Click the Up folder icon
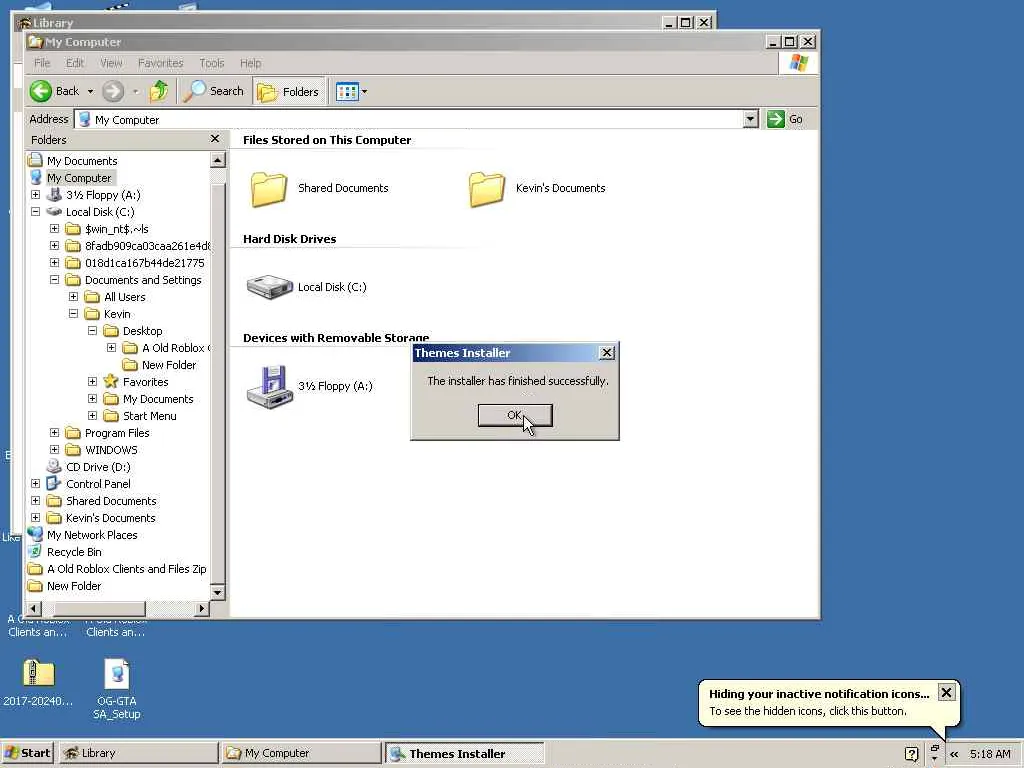The image size is (1024, 768). (159, 91)
